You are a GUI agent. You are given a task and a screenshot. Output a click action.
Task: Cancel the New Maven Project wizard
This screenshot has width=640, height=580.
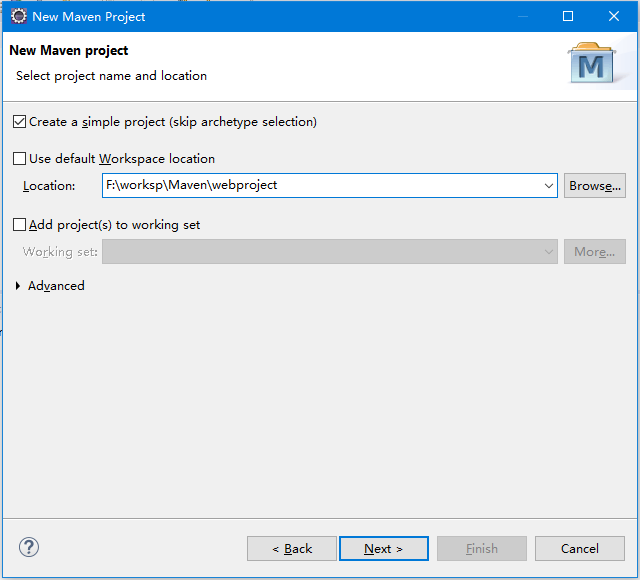(580, 549)
